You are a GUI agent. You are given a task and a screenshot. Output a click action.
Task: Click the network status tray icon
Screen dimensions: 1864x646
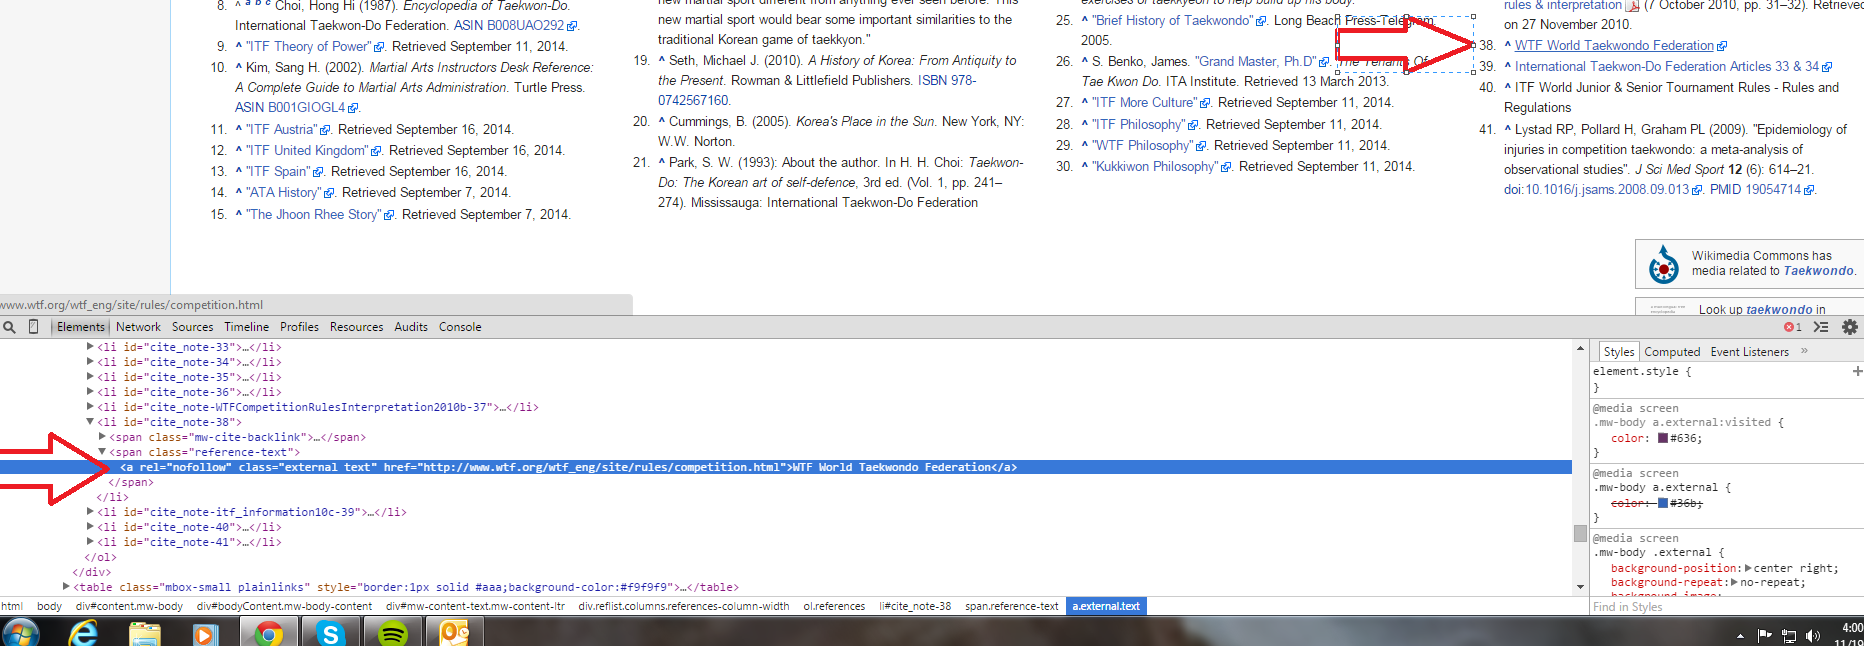[x=1789, y=636]
